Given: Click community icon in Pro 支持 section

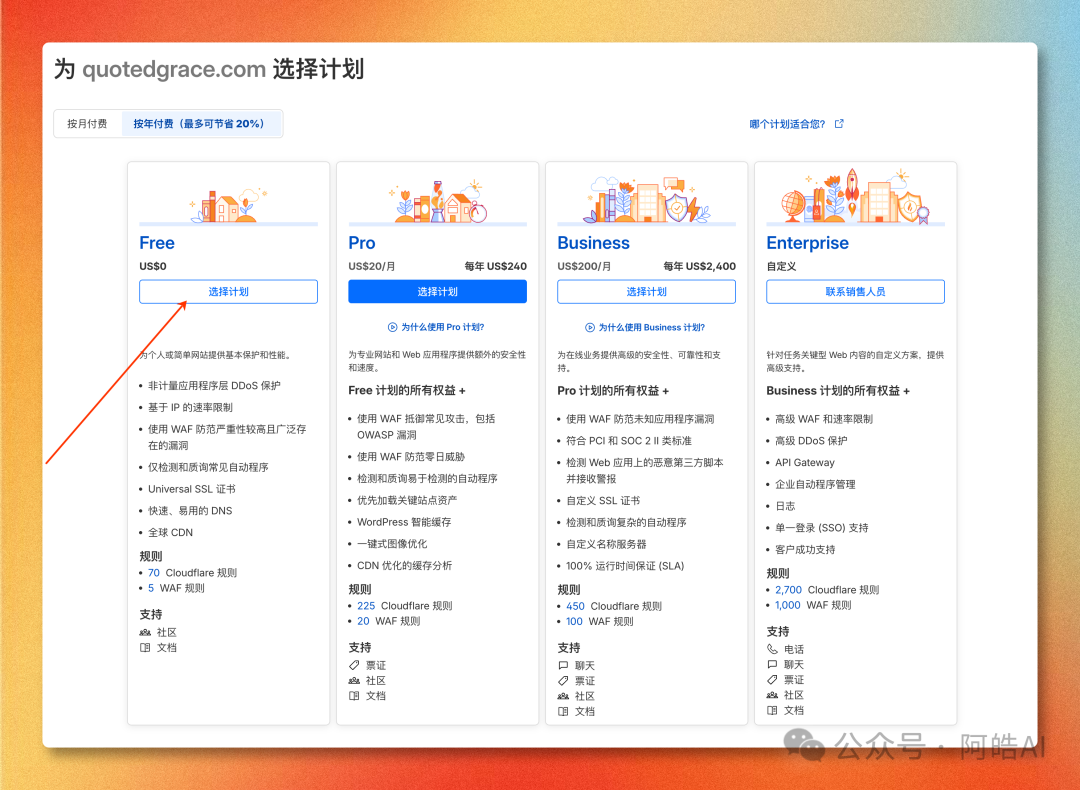Looking at the screenshot, I should 354,680.
